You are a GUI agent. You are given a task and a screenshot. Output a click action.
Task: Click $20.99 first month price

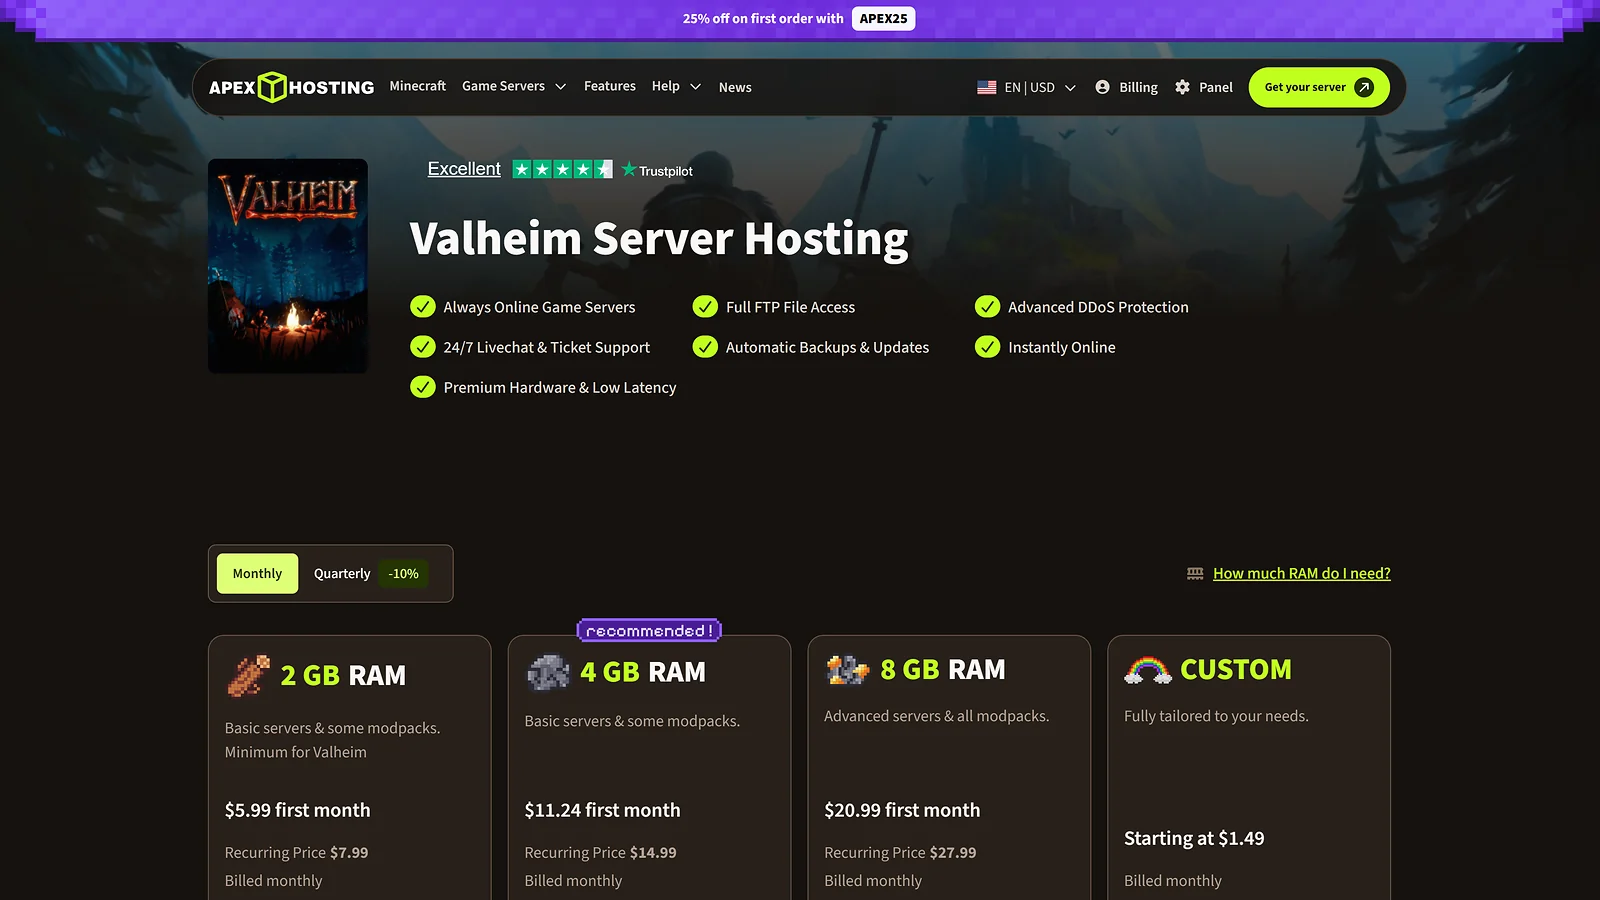point(902,810)
